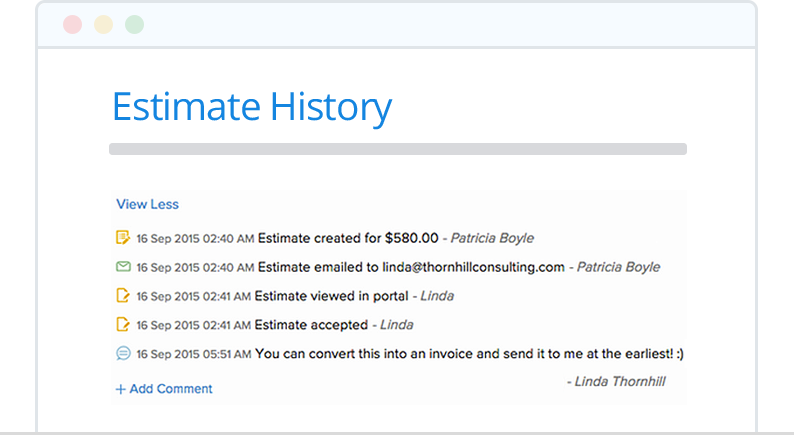The width and height of the screenshot is (794, 435).
Task: Click the viewed in portal edit icon
Action: pyautogui.click(x=123, y=295)
